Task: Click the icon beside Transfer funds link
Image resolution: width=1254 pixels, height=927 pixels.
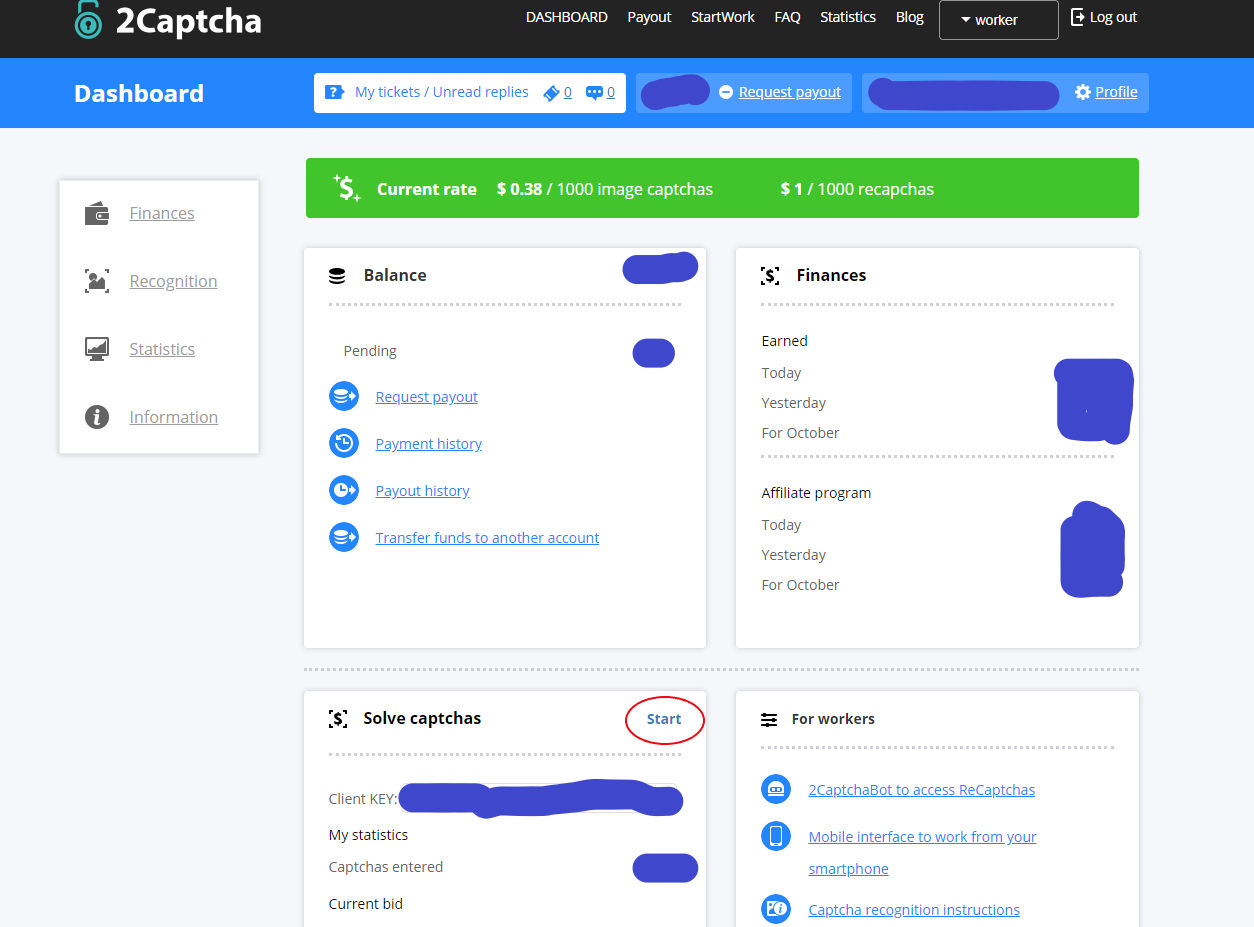Action: point(344,537)
